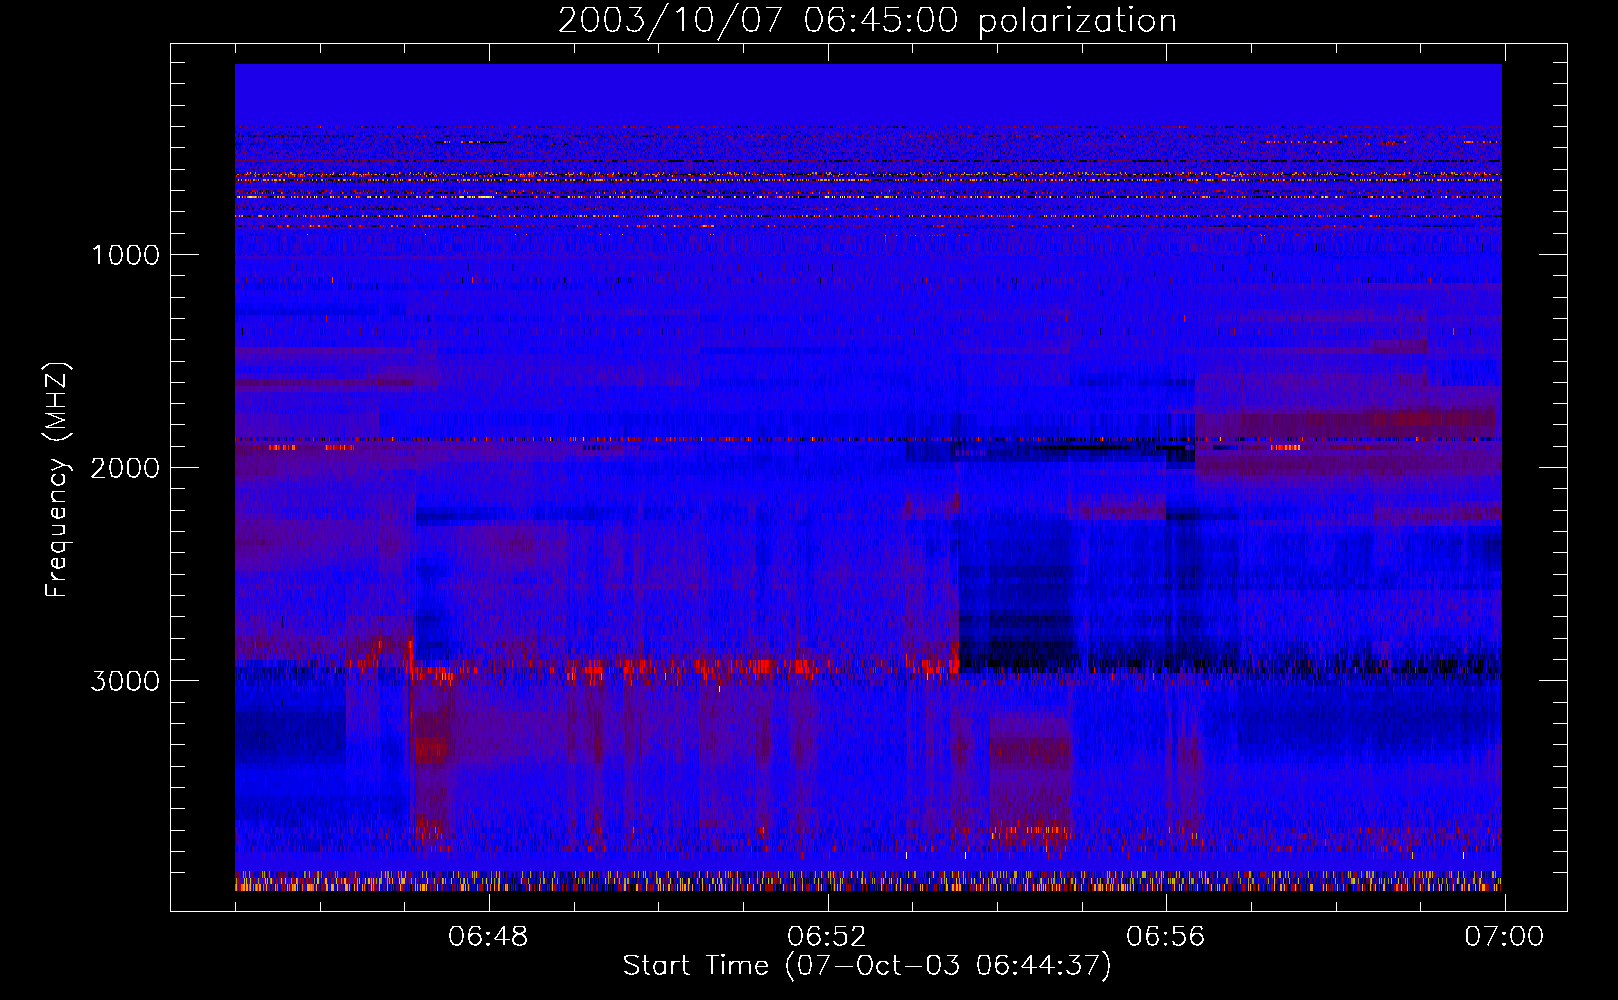Click the 07:00 time axis label

pos(1504,937)
